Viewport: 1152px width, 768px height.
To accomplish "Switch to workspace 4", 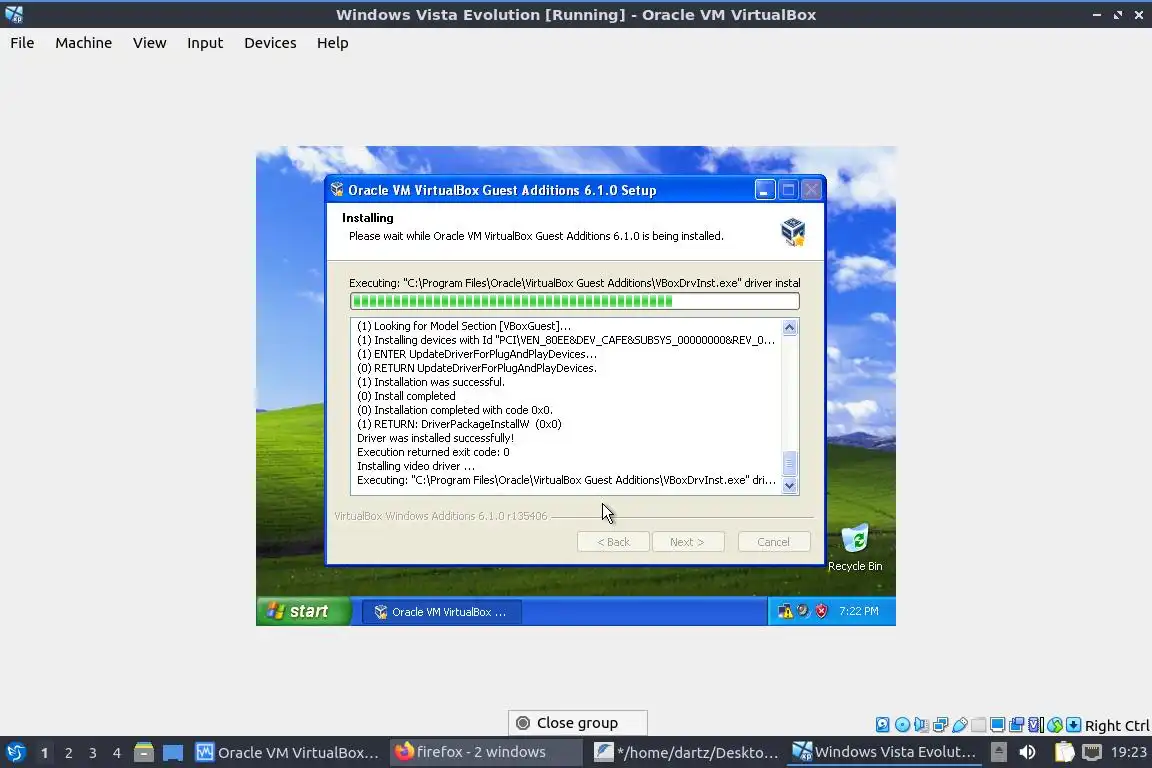I will [x=117, y=753].
